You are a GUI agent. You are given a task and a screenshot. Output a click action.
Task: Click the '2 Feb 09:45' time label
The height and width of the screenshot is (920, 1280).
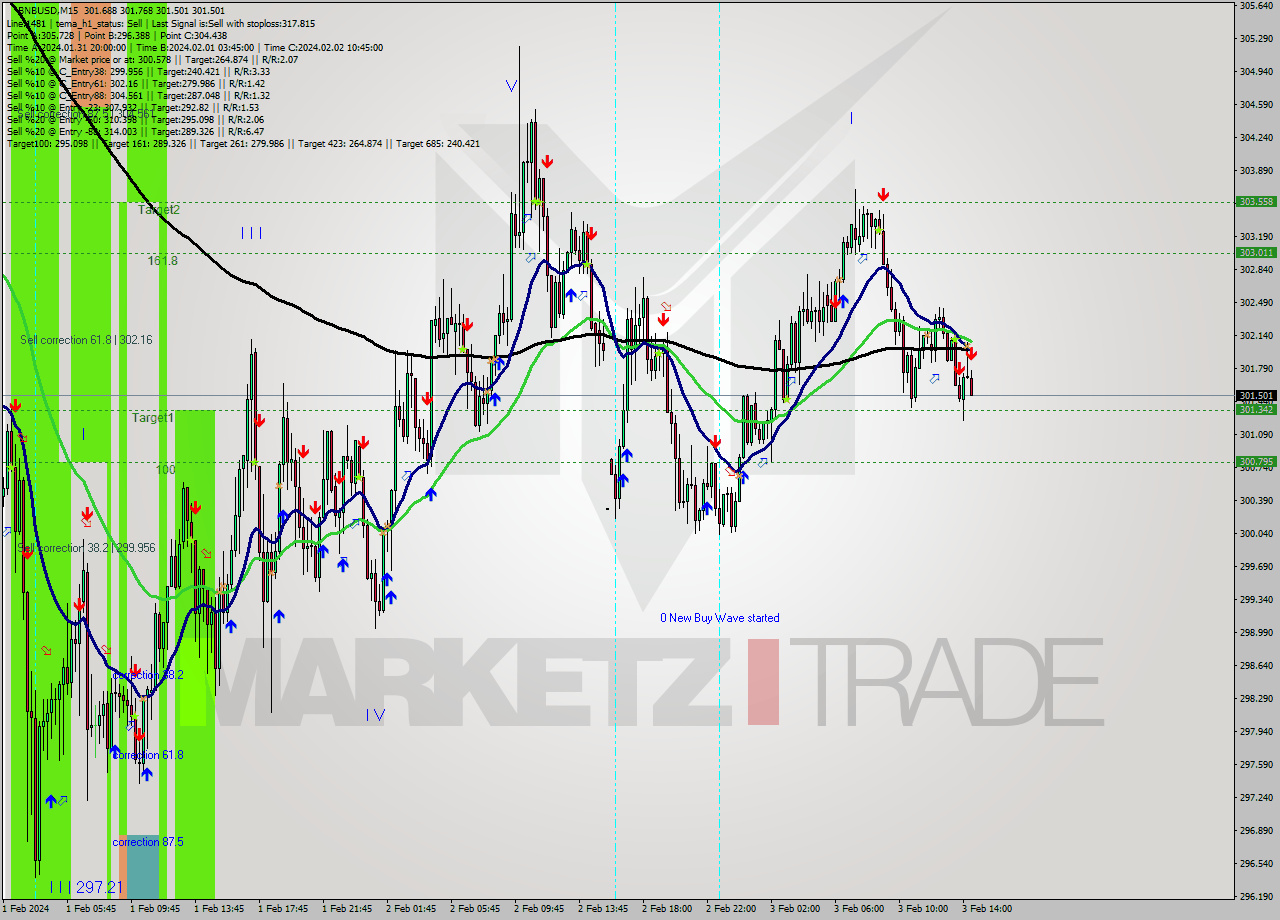click(x=539, y=909)
